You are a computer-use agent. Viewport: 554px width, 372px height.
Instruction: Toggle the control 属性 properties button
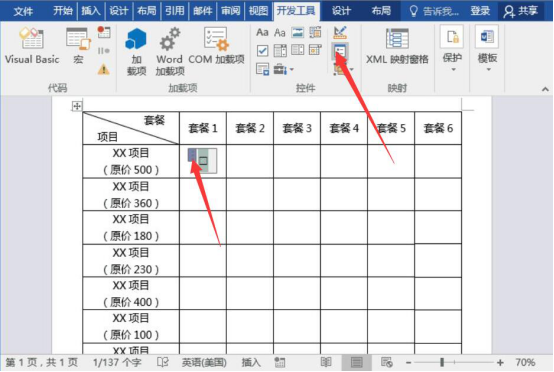point(340,52)
